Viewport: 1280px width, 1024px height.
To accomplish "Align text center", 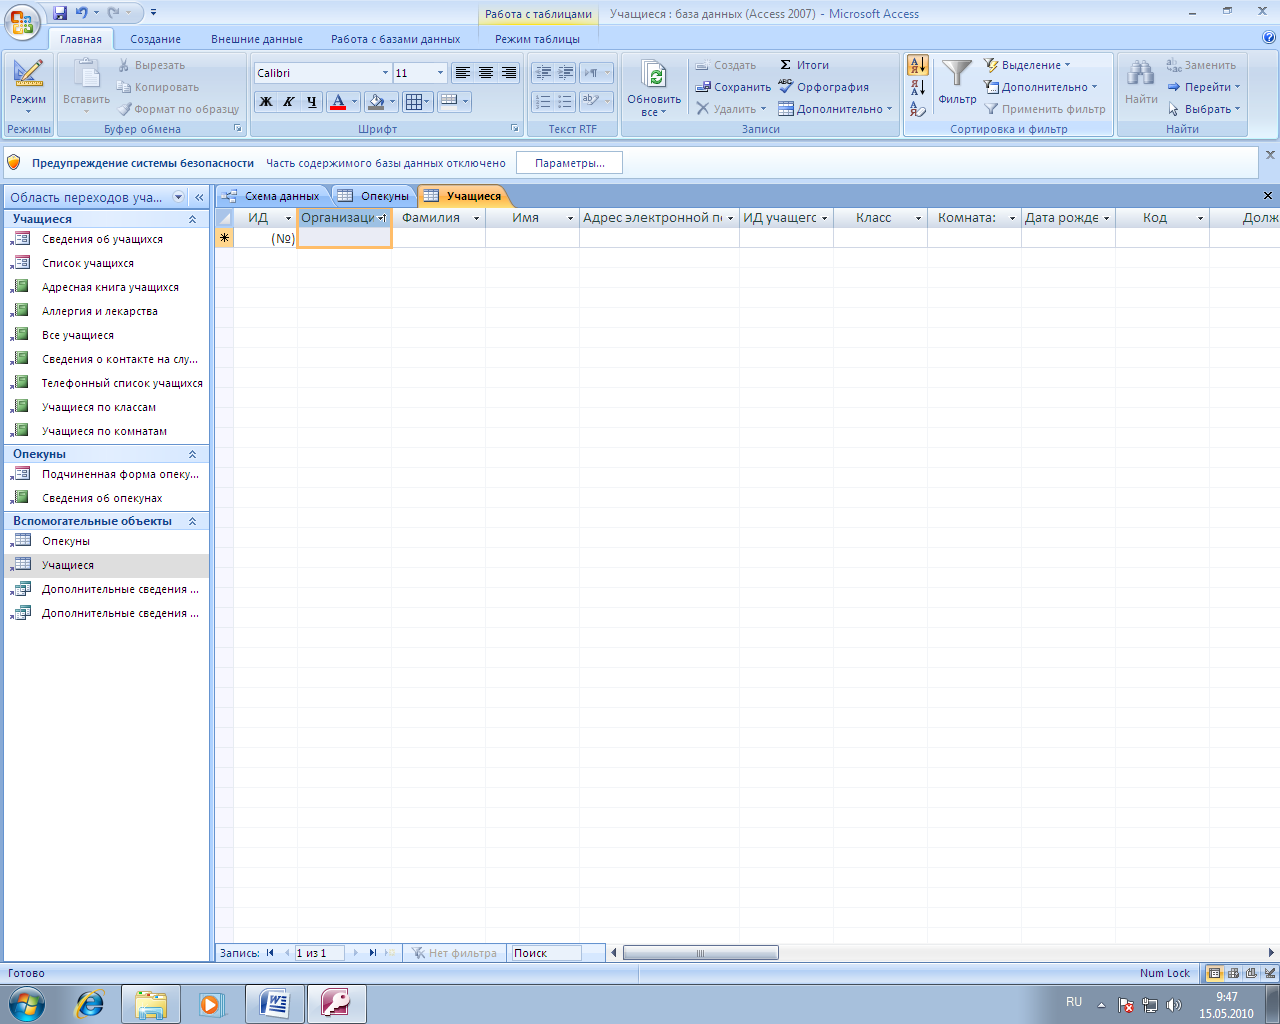I will (x=485, y=73).
